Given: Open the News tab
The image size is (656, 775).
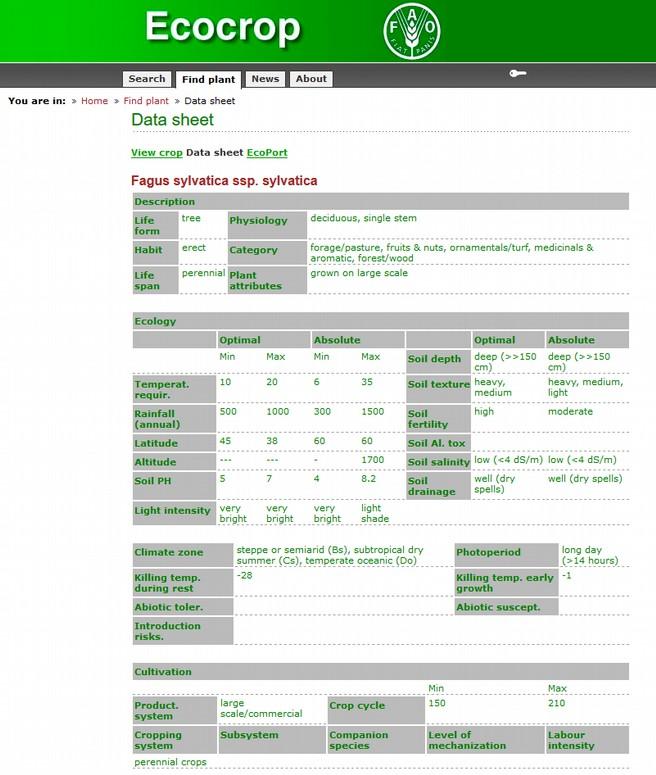Looking at the screenshot, I should click(x=265, y=79).
